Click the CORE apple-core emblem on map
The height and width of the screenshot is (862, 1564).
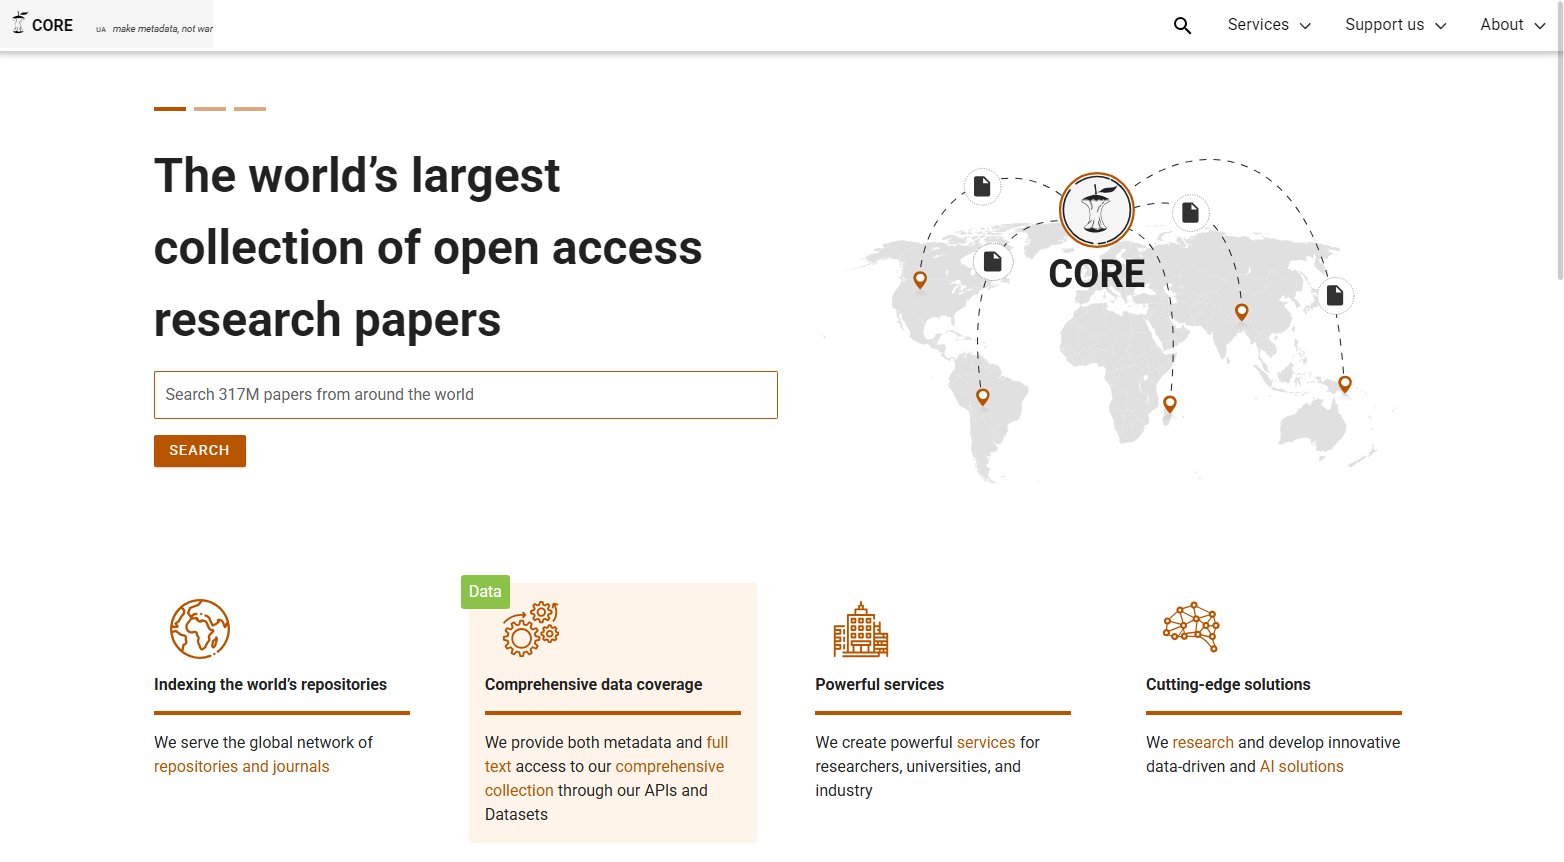pos(1097,210)
